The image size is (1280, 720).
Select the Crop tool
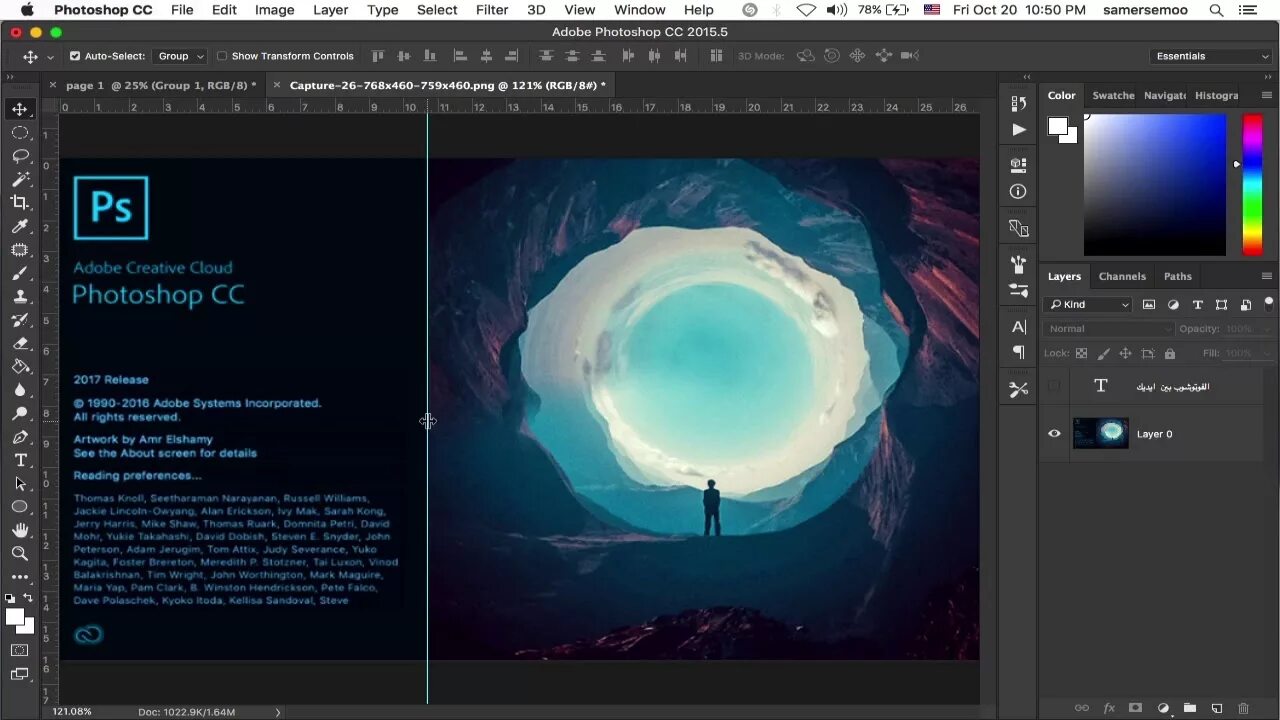click(20, 203)
